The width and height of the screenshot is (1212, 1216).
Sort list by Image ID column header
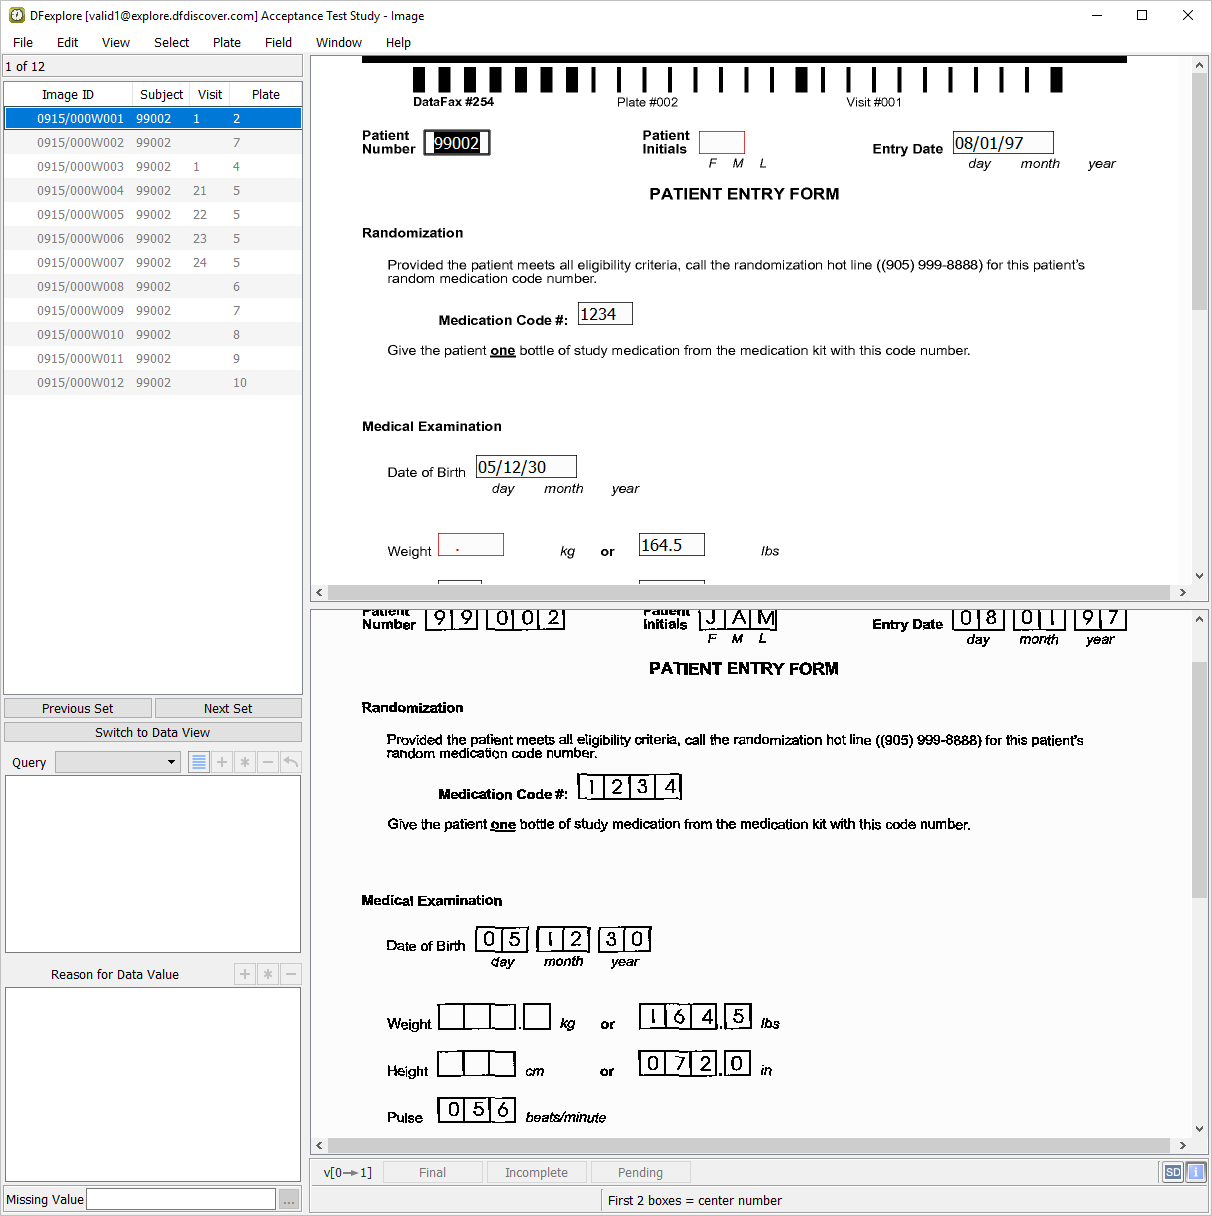[68, 94]
